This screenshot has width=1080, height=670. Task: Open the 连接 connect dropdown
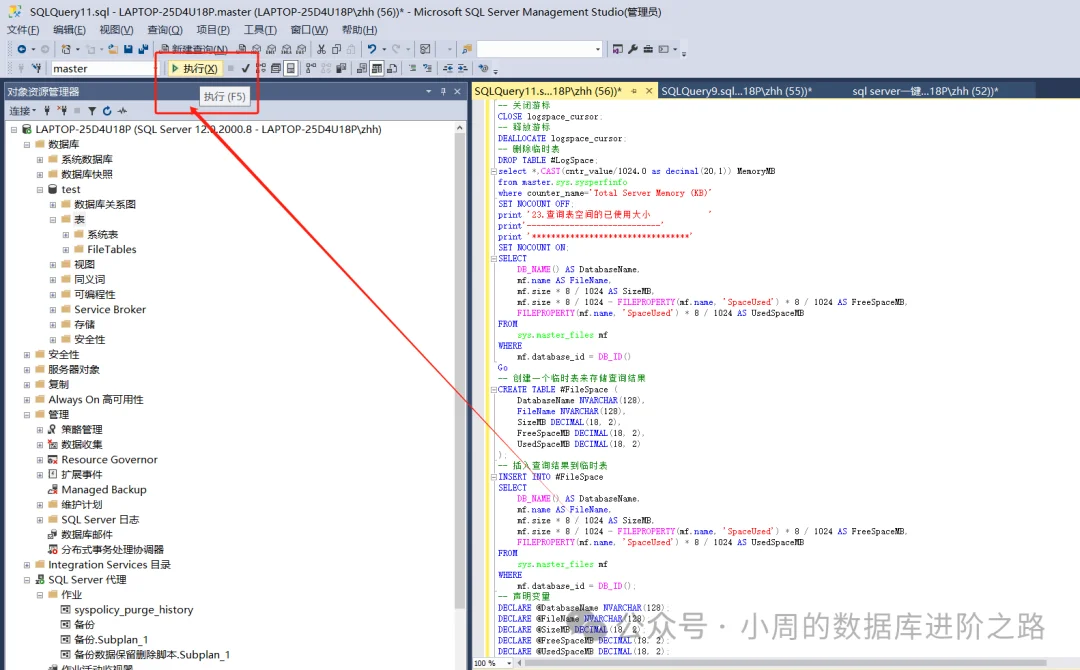point(23,111)
